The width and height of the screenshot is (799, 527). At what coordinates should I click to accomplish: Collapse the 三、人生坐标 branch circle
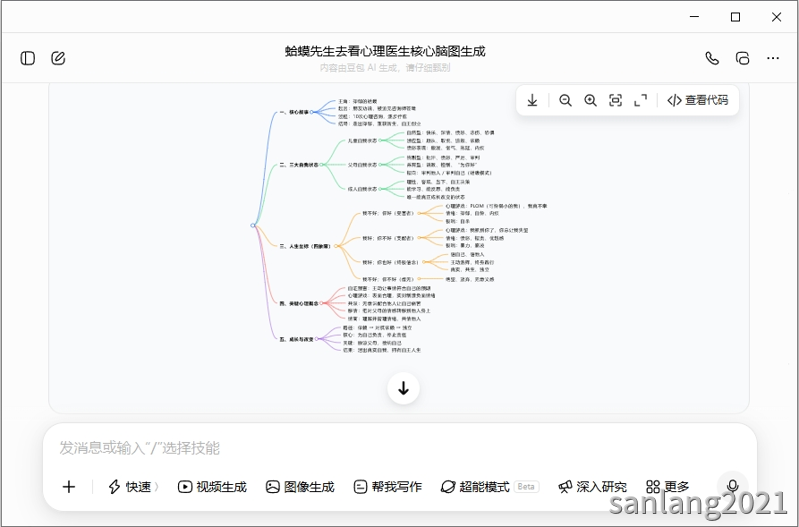tap(335, 246)
